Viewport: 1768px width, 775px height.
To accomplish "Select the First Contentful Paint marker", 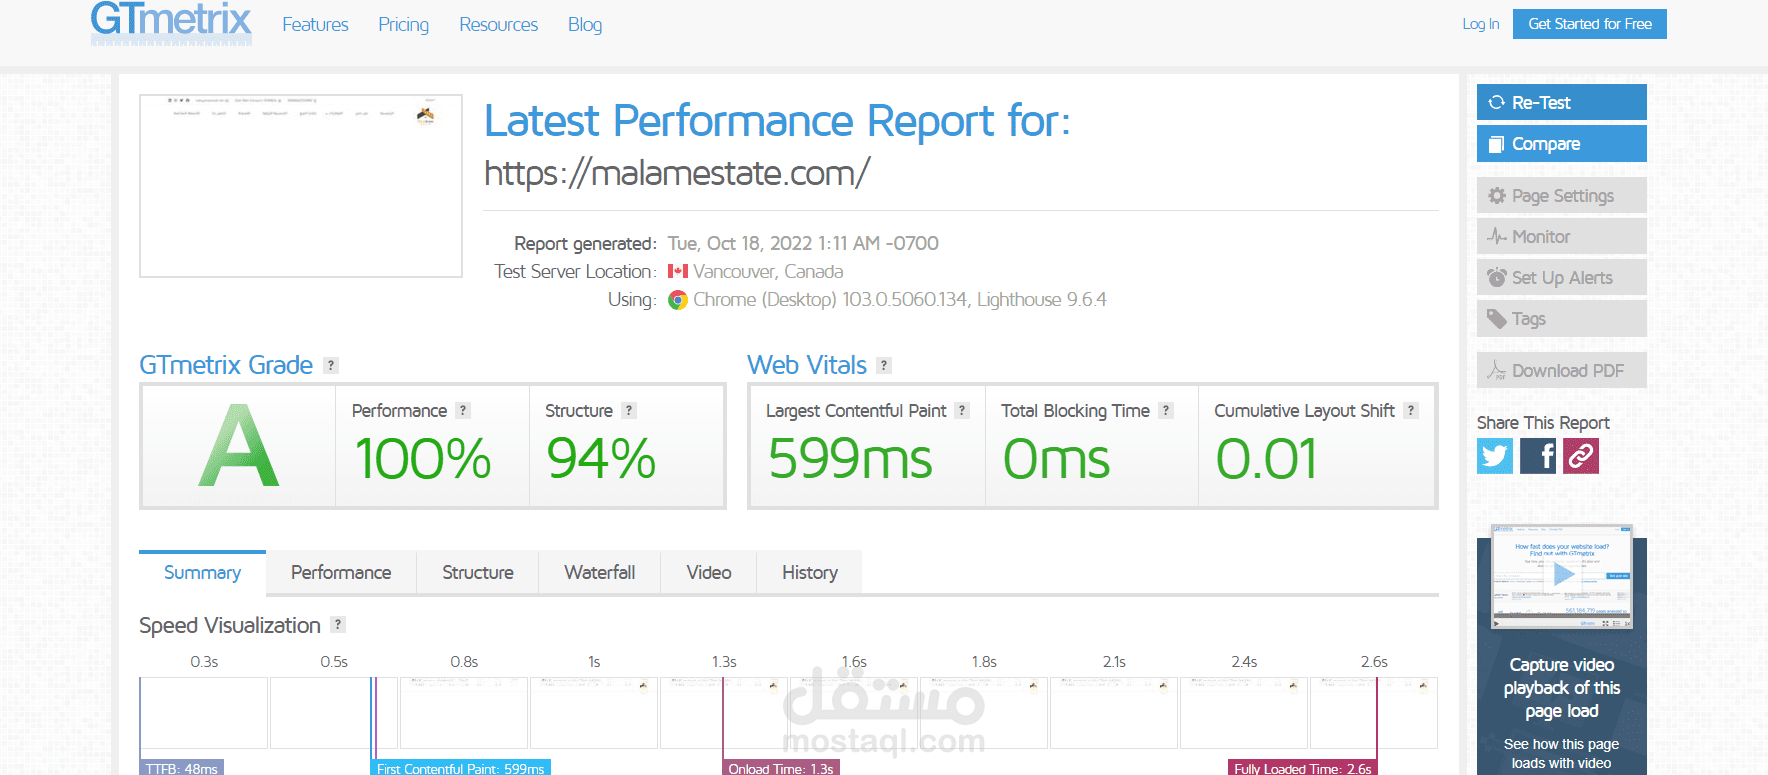I will coord(461,768).
